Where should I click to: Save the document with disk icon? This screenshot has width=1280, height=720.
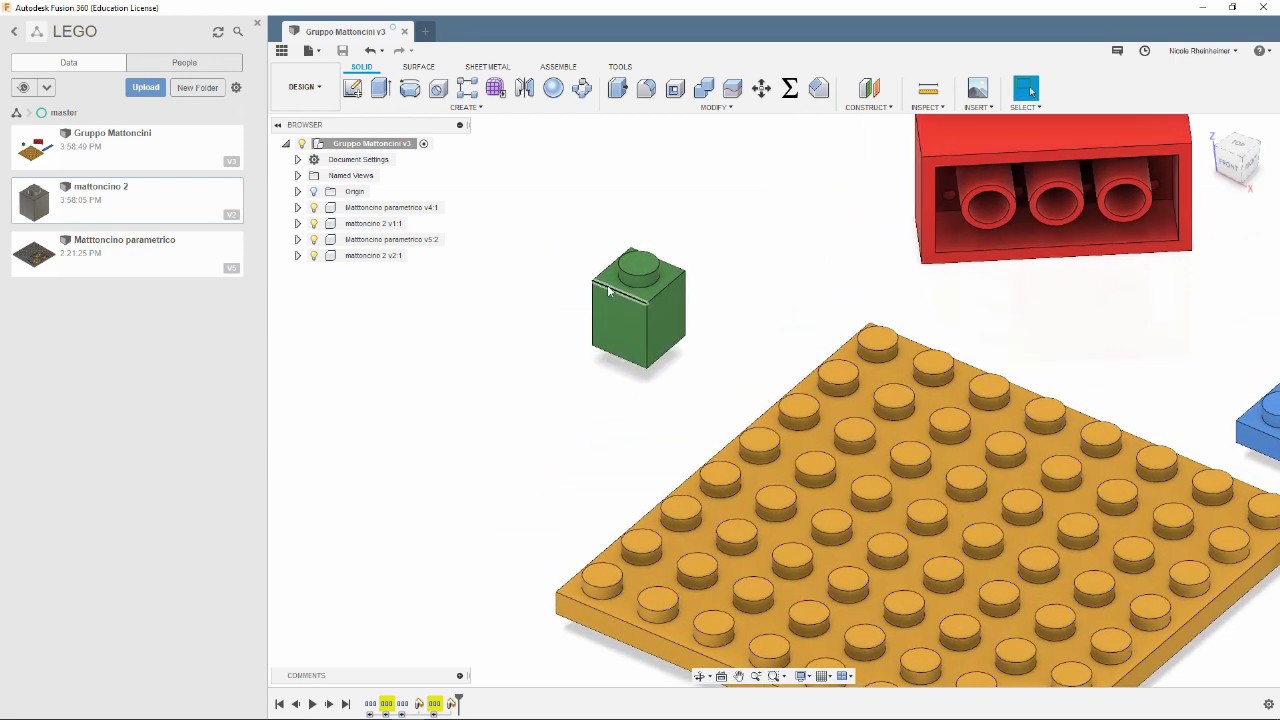click(342, 50)
